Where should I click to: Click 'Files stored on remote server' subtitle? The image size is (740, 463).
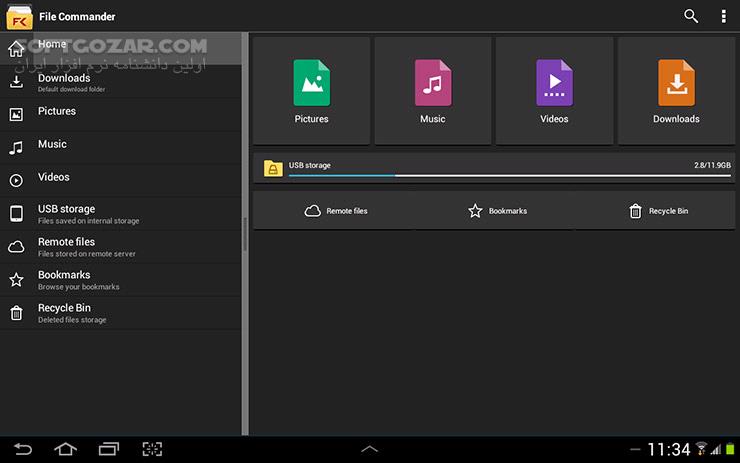[x=87, y=254]
